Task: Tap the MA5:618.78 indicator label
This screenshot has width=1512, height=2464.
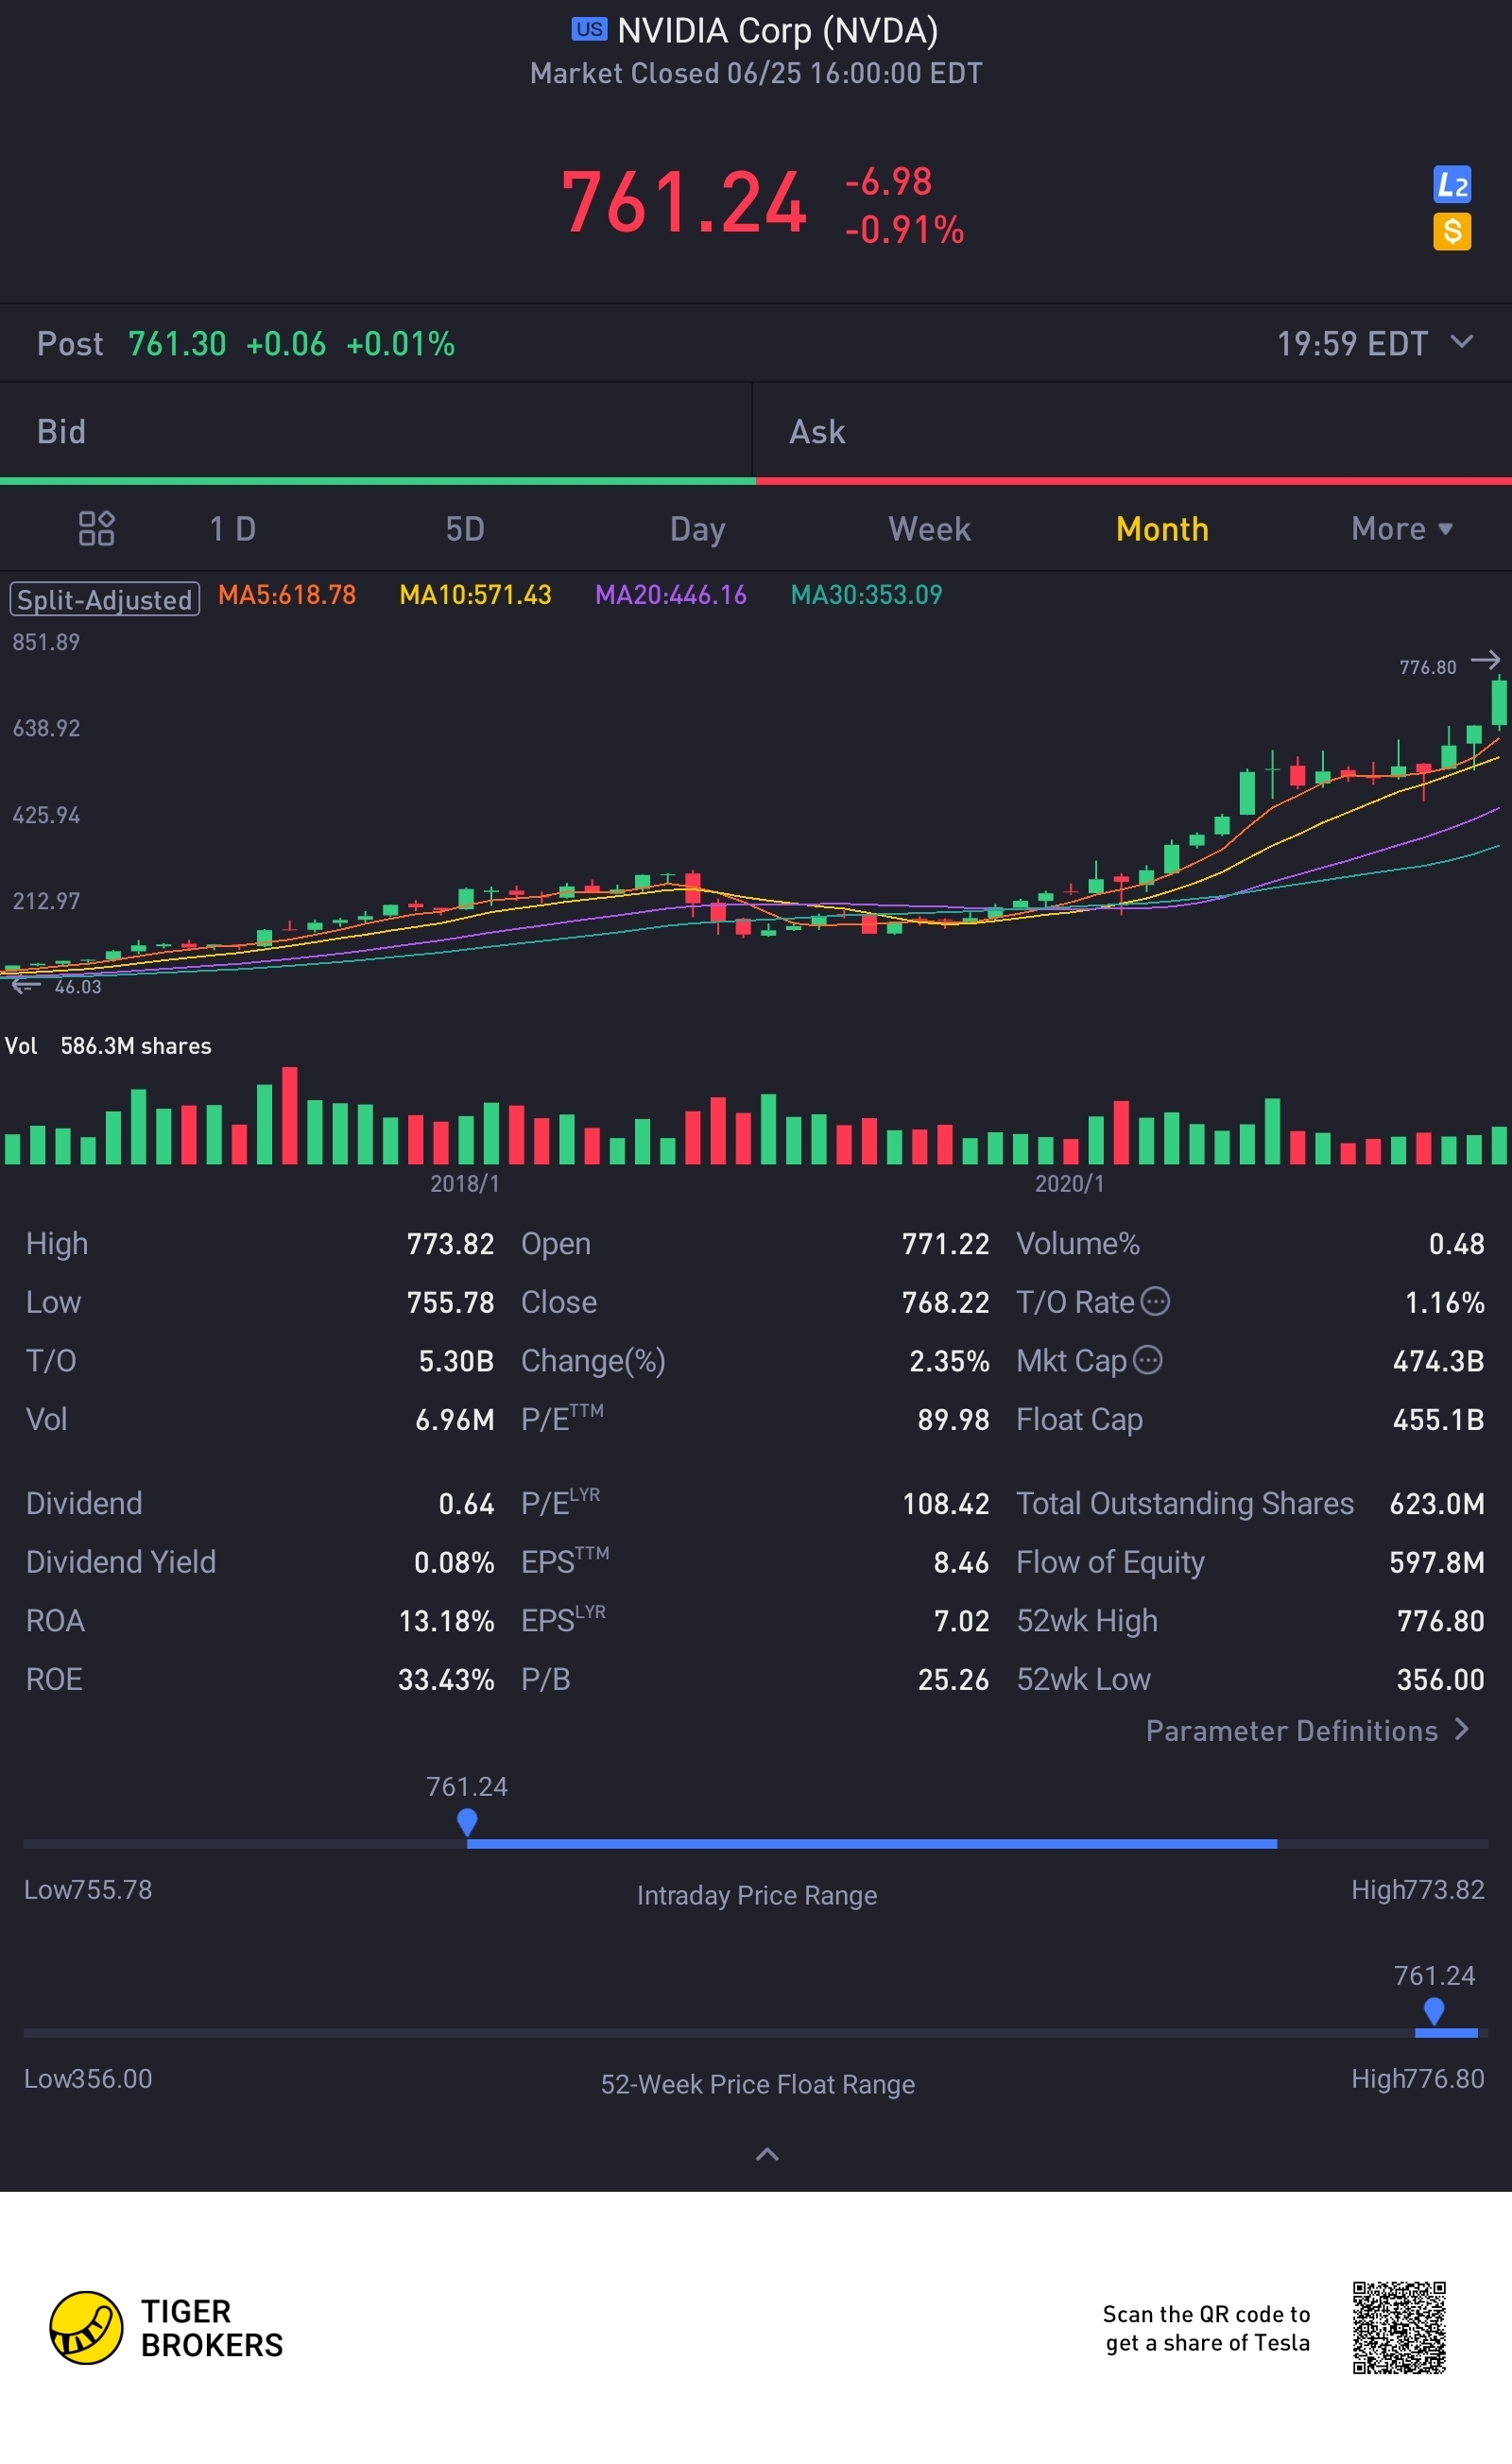Action: click(287, 595)
